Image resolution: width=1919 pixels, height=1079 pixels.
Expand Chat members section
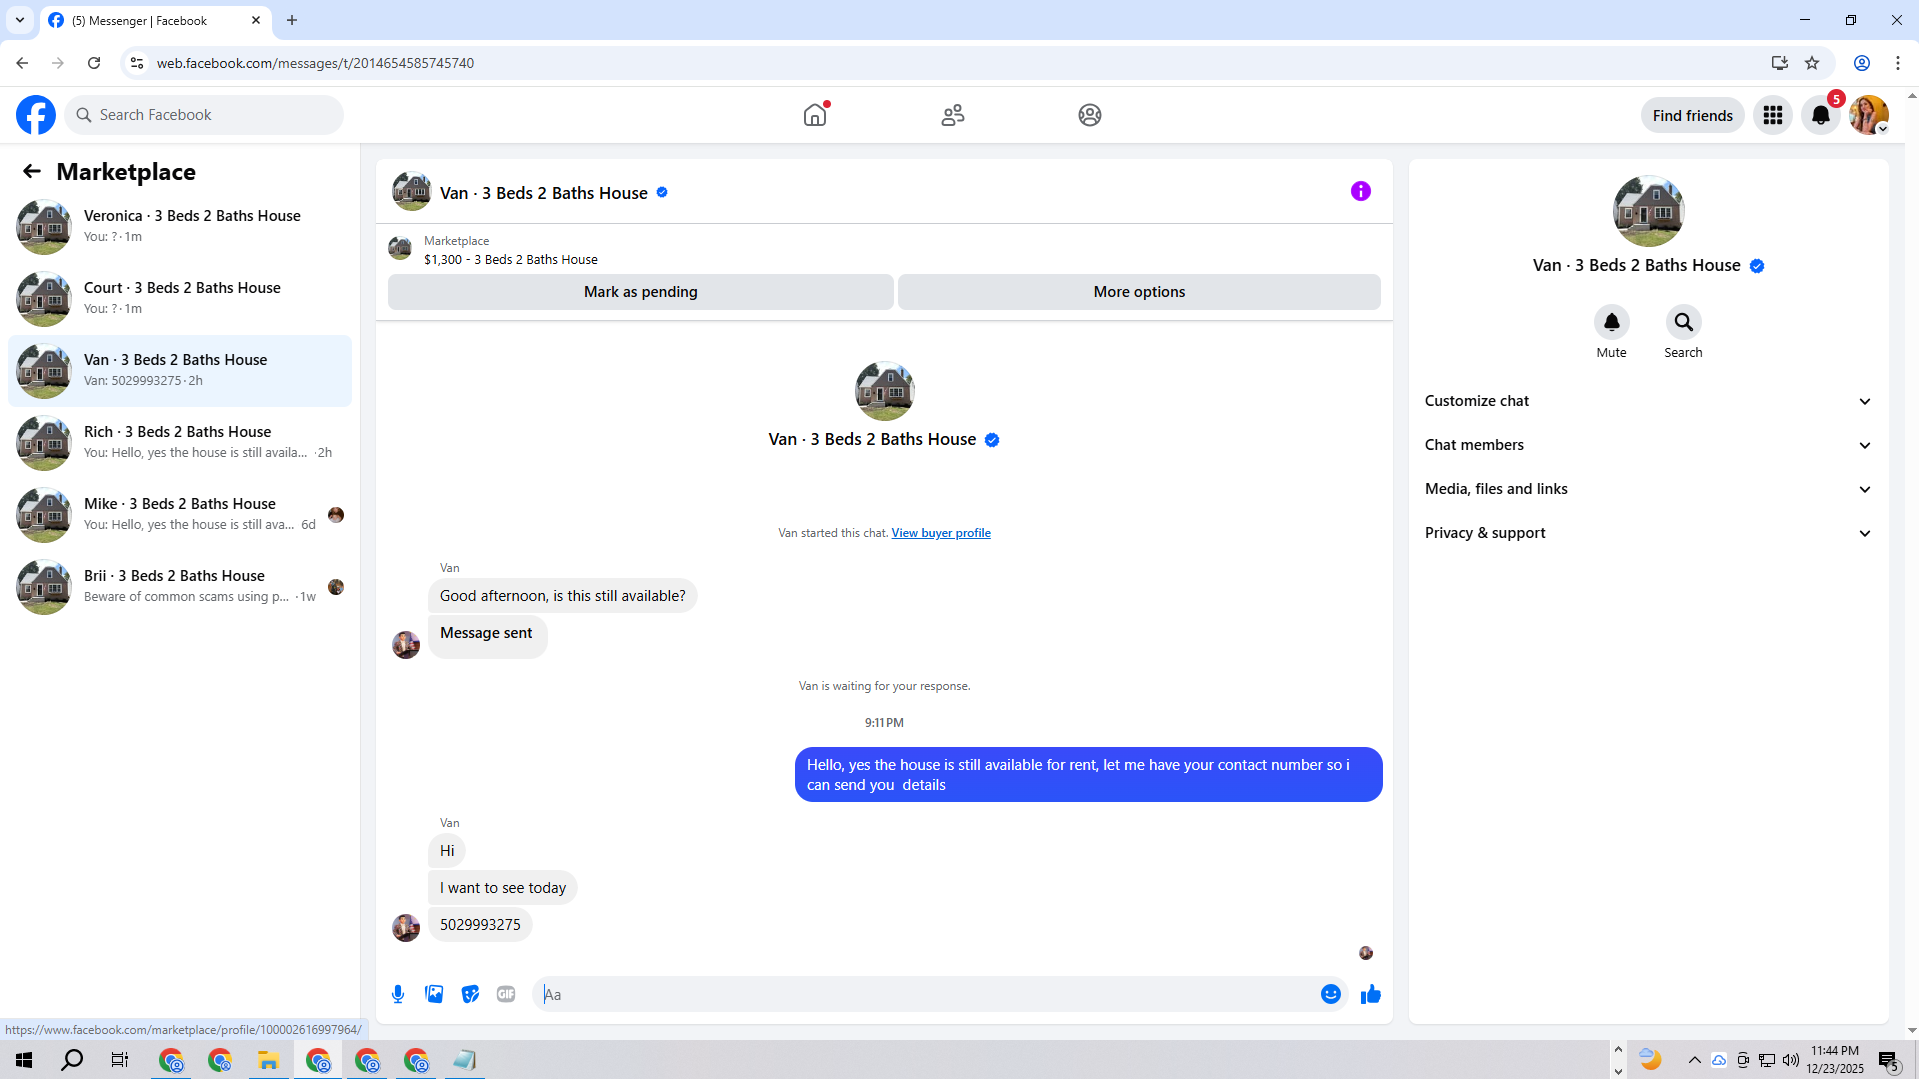(1648, 445)
